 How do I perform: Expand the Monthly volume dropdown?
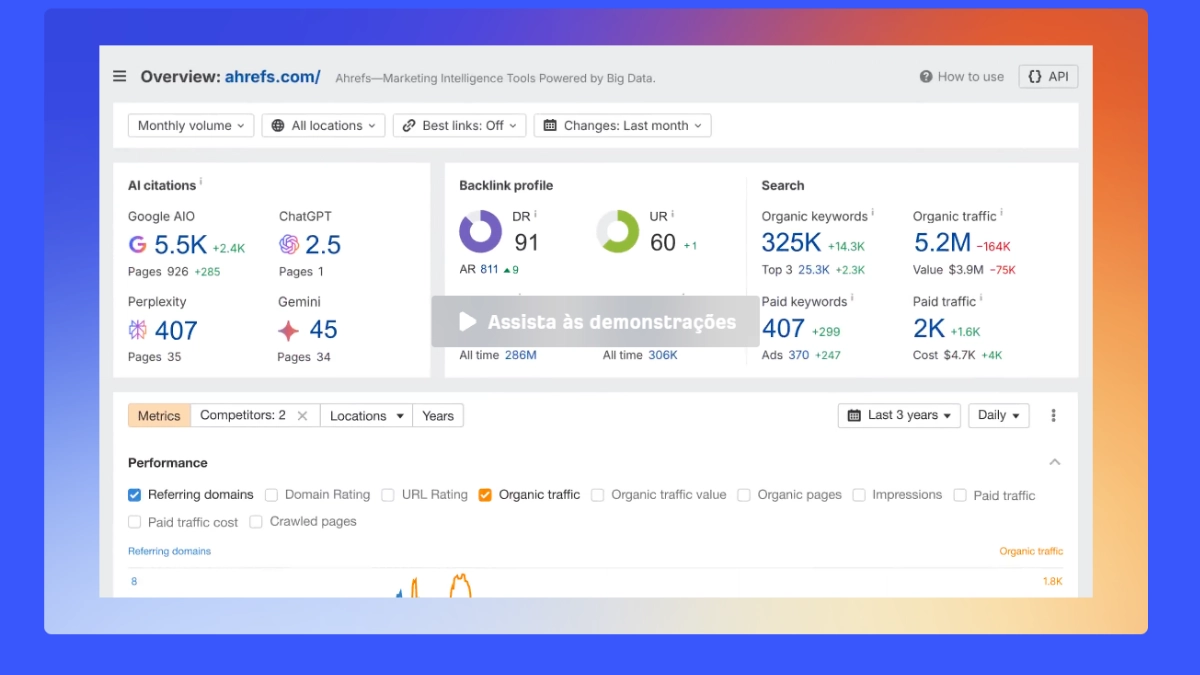[190, 125]
